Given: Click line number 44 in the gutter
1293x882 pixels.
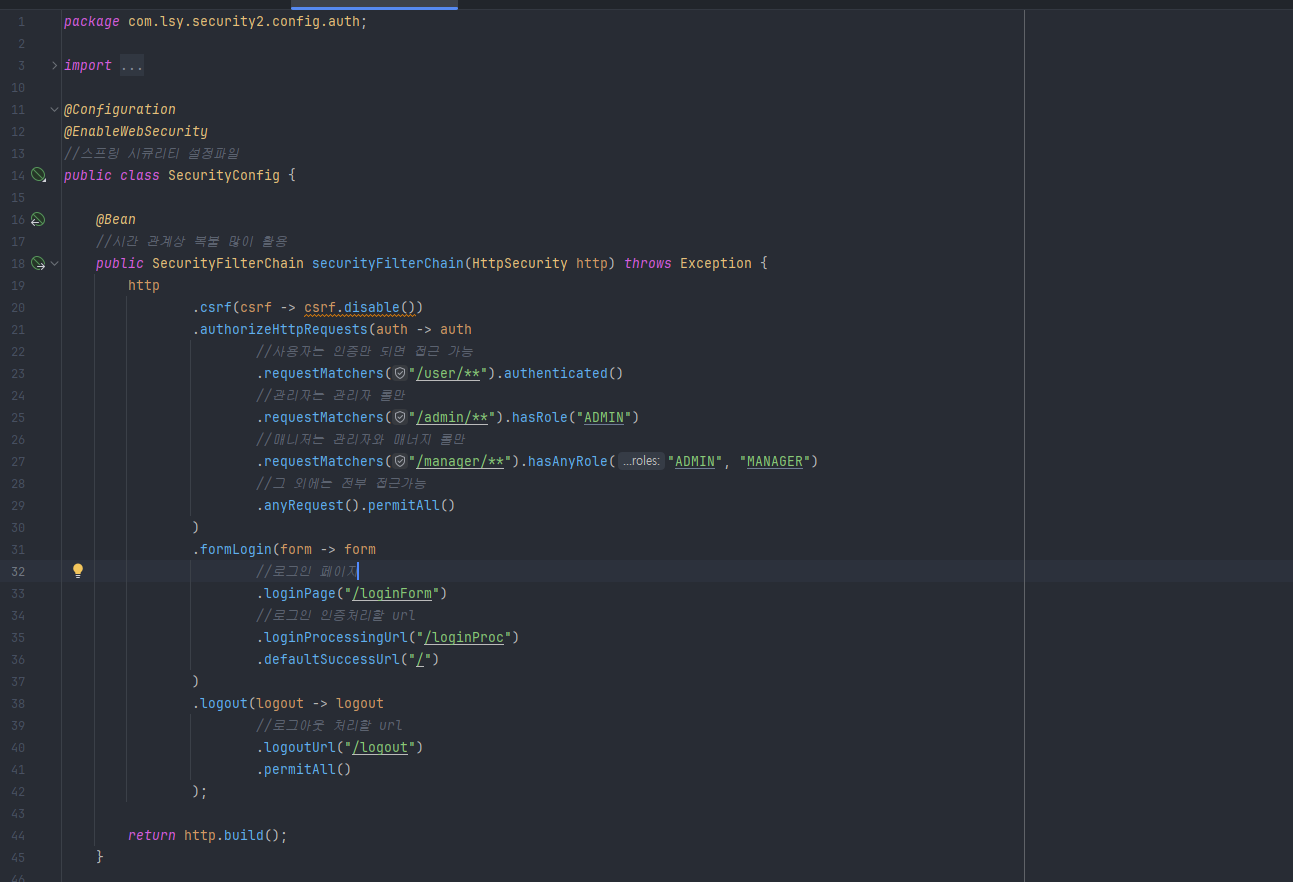Looking at the screenshot, I should click(18, 835).
